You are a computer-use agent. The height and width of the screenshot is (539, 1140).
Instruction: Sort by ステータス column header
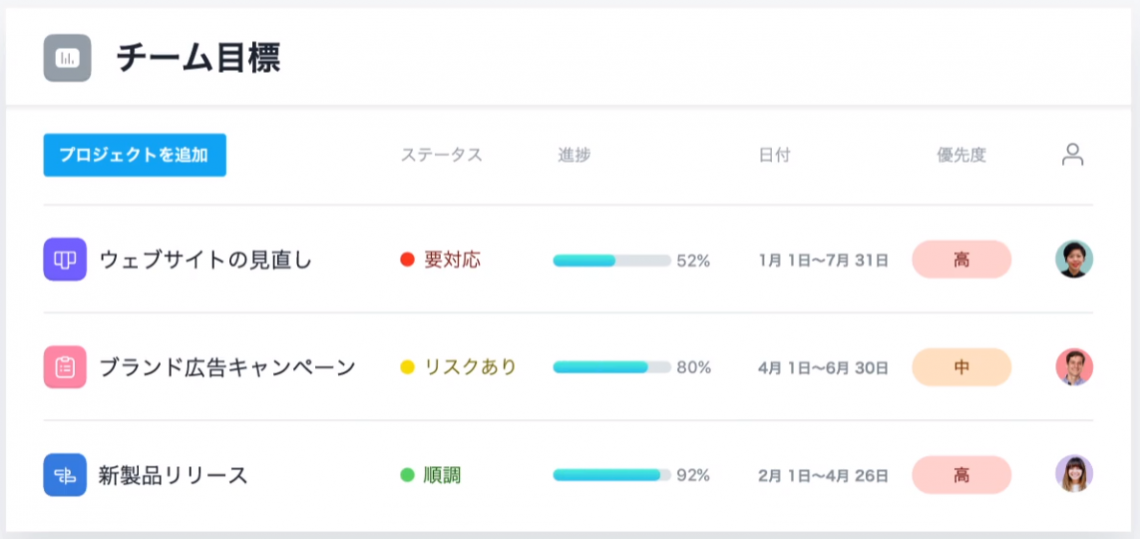pyautogui.click(x=441, y=155)
